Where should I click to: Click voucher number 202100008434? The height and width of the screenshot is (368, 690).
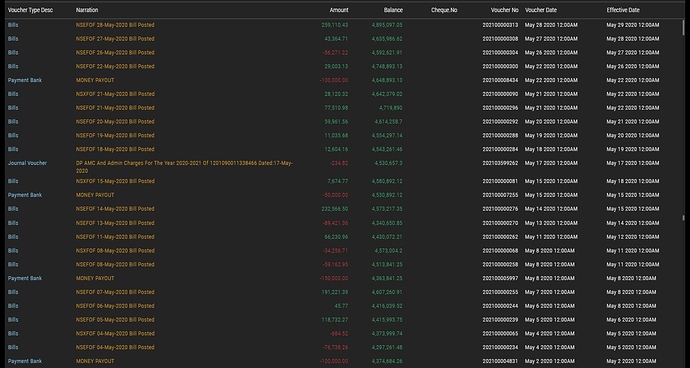pos(500,80)
